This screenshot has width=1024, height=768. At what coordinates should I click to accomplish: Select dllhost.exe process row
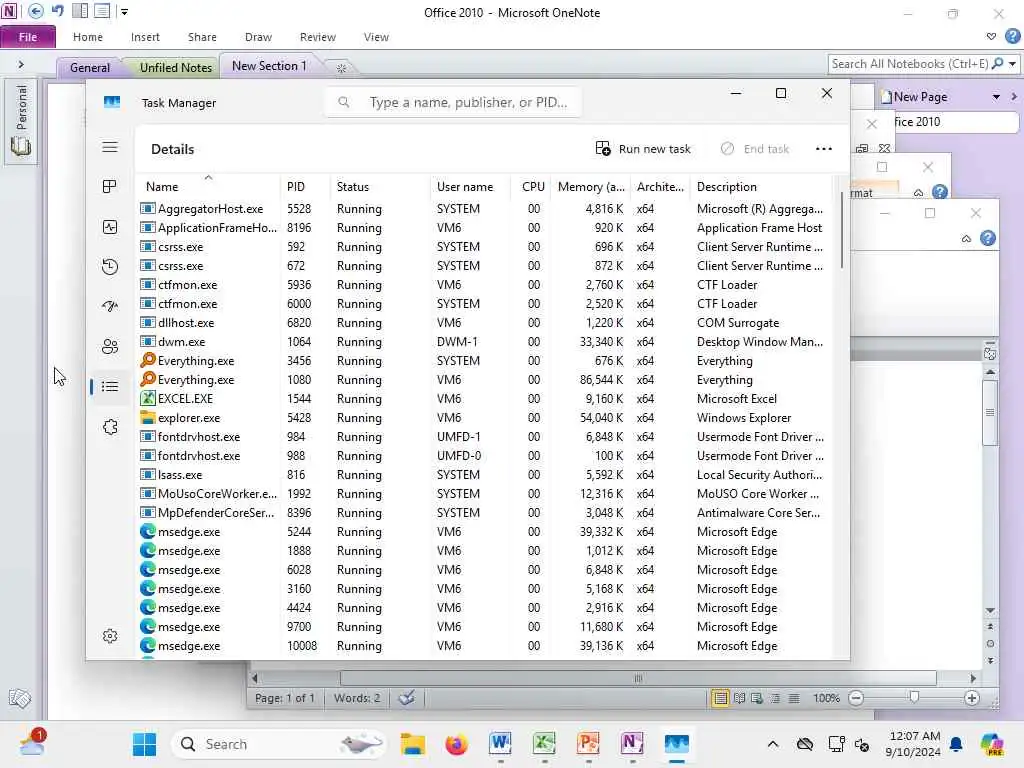point(485,323)
